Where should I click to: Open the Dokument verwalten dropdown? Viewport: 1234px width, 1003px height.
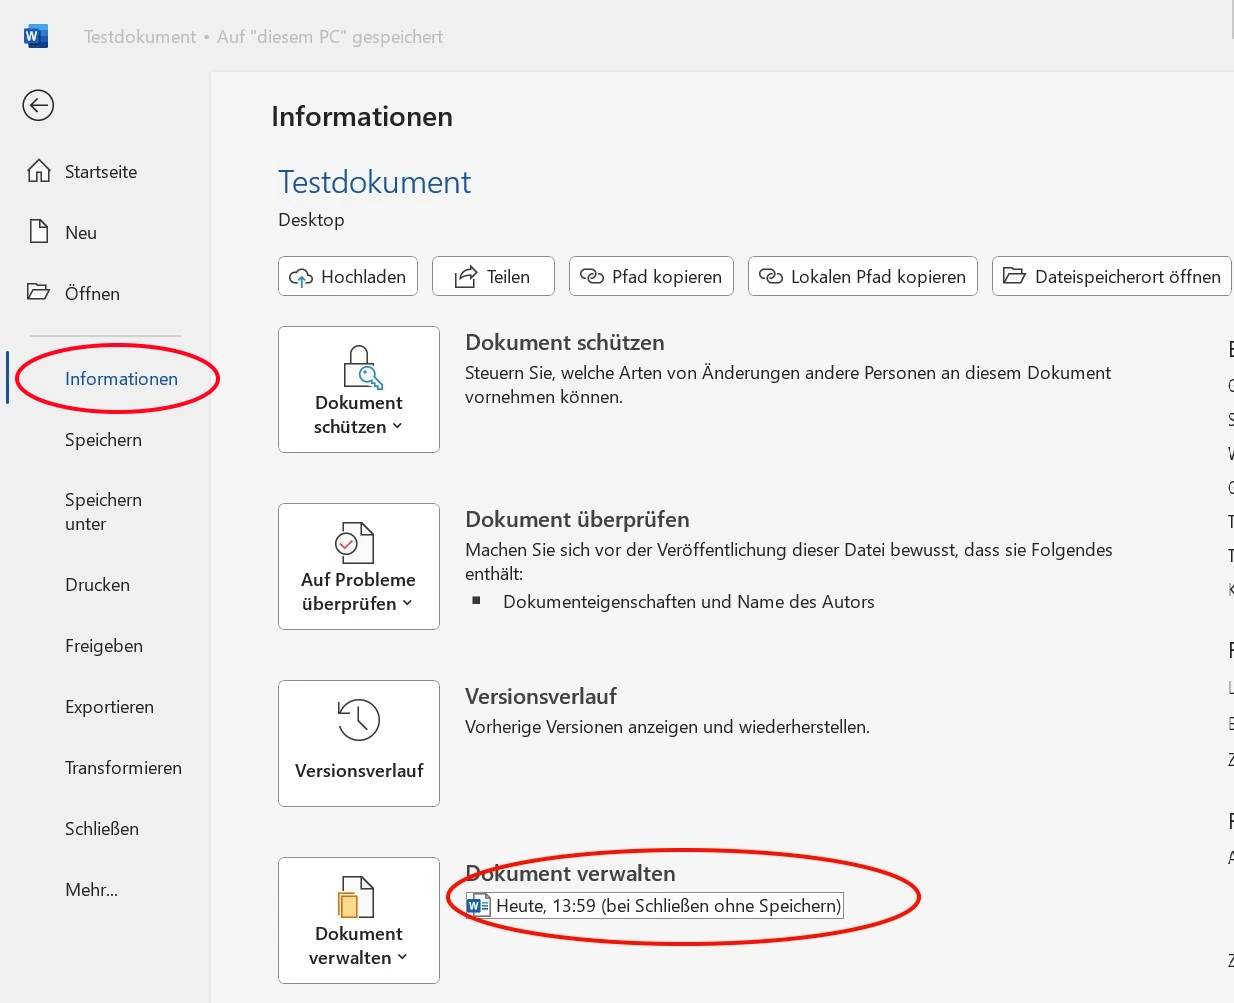coord(358,921)
